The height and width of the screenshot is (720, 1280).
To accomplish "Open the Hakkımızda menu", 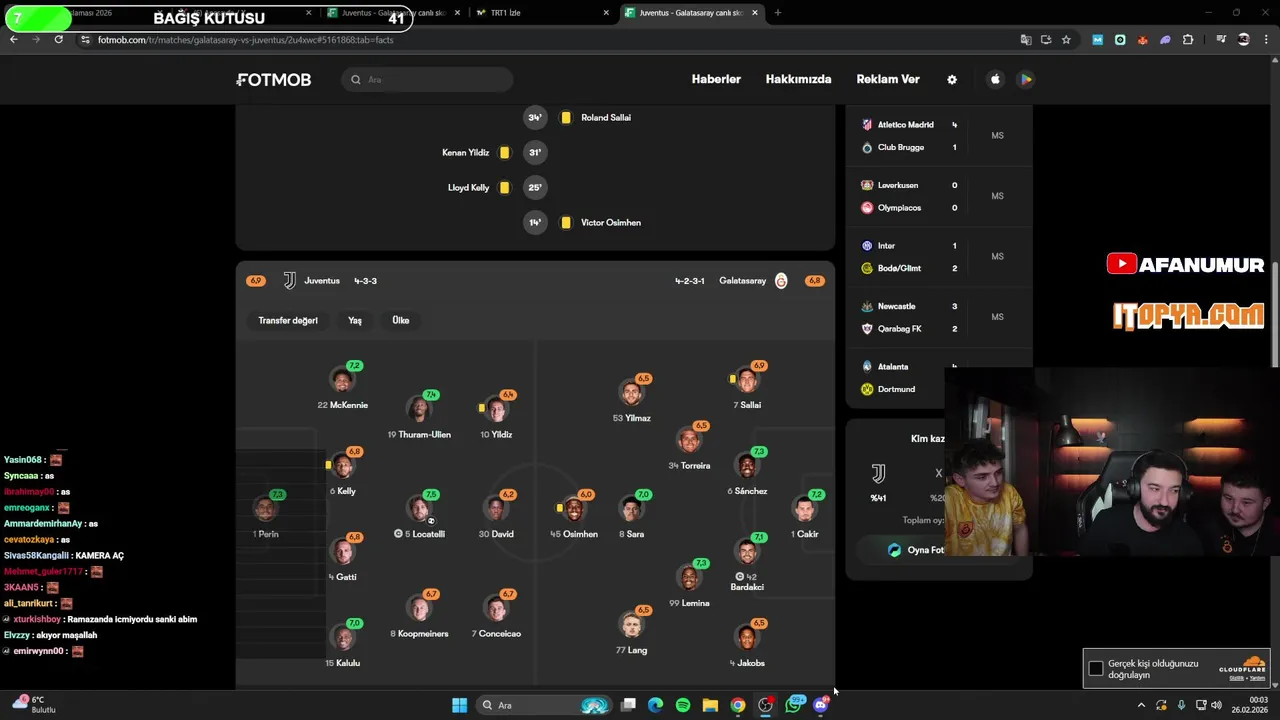I will (798, 80).
